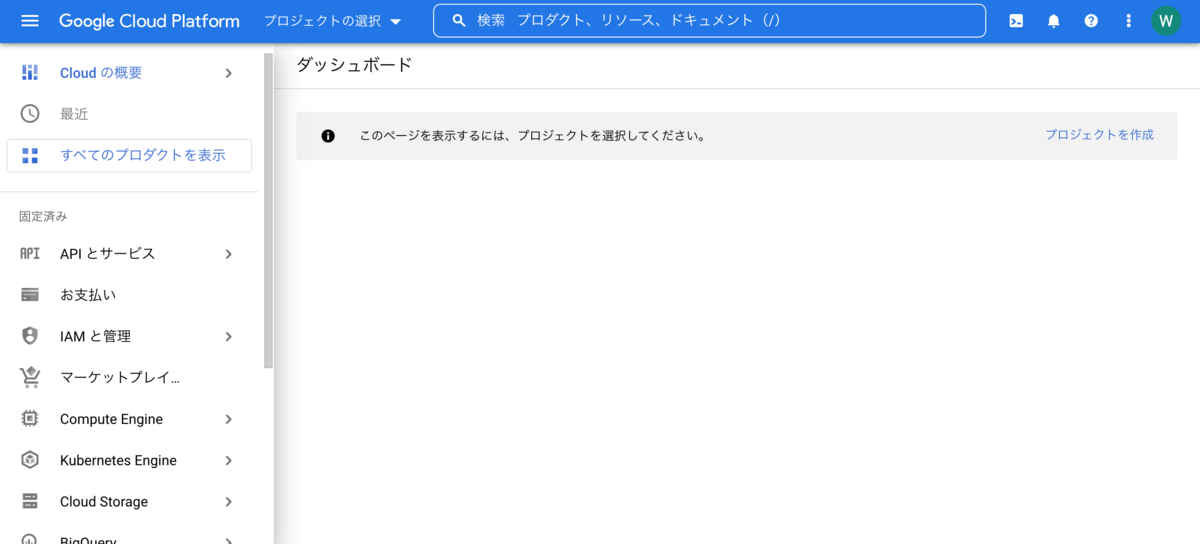Image resolution: width=1200 pixels, height=544 pixels.
Task: Open the notifications bell
Action: pyautogui.click(x=1053, y=21)
